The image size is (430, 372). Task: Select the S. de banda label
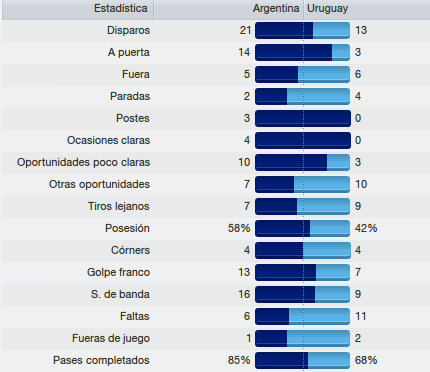tap(120, 294)
